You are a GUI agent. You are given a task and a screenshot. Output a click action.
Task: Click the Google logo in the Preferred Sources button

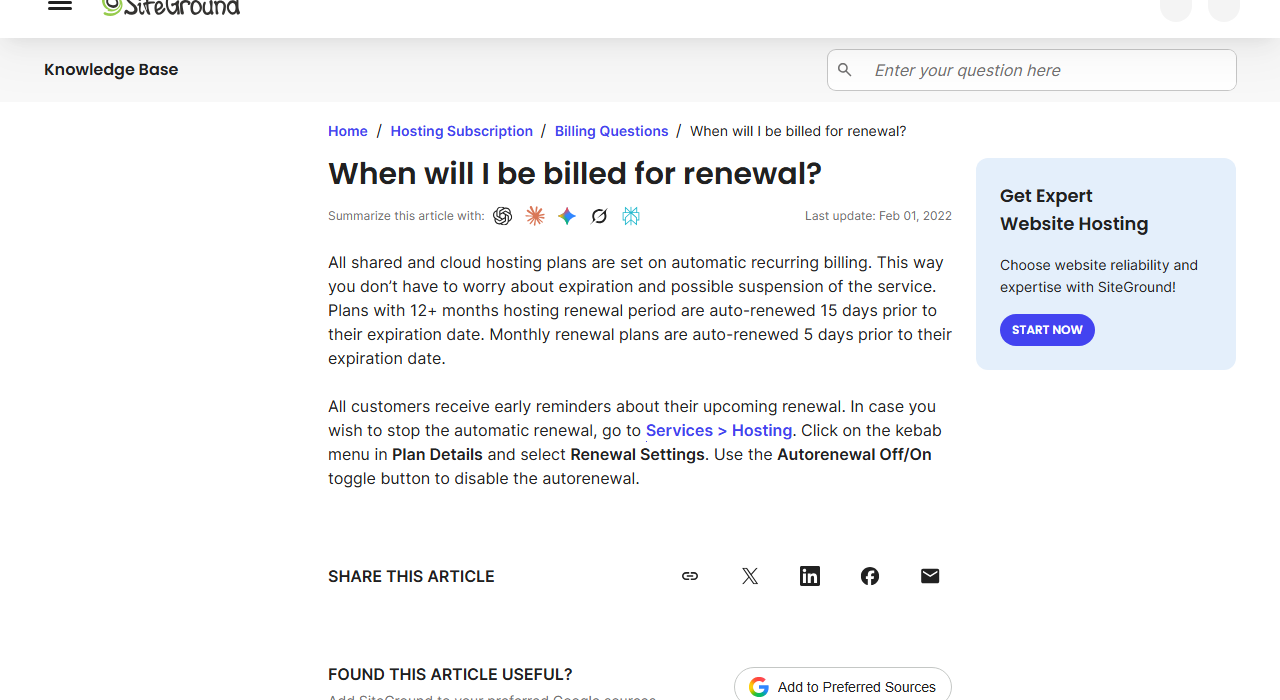click(759, 687)
